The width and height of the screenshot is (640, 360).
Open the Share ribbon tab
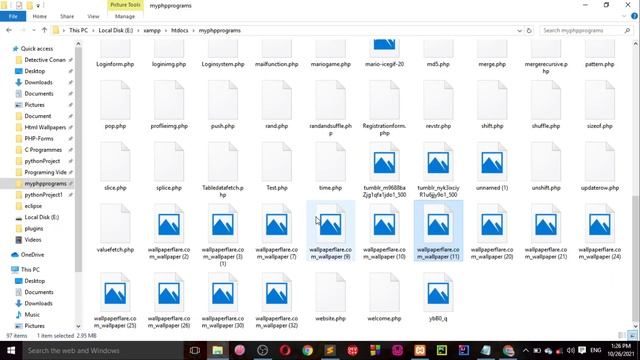pyautogui.click(x=67, y=16)
